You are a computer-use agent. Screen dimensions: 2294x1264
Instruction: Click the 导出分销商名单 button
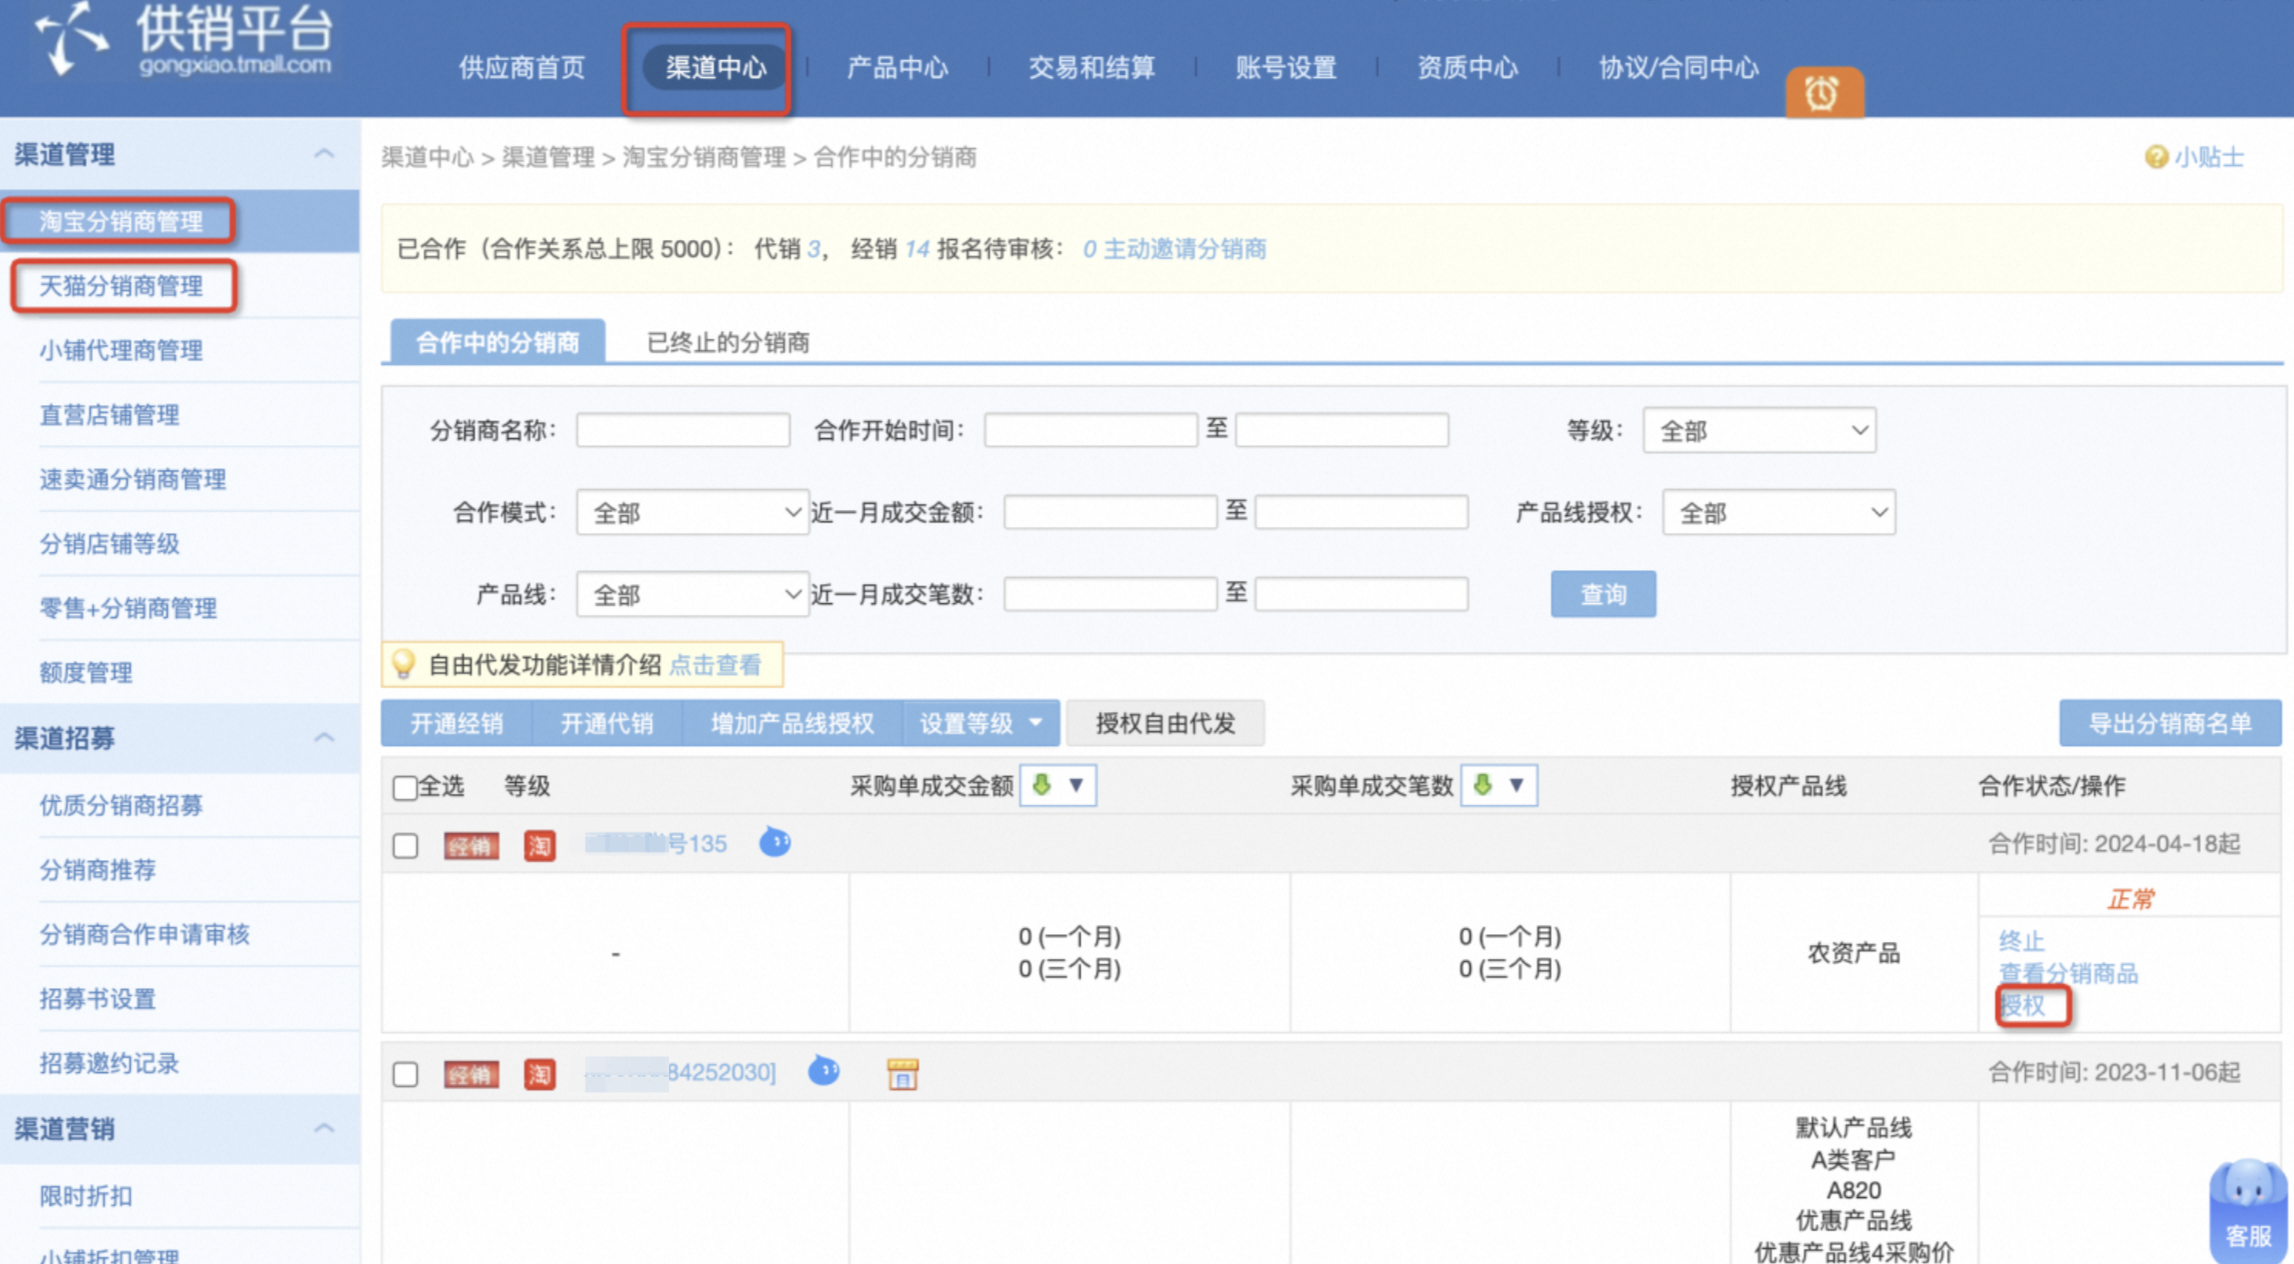(x=2170, y=723)
